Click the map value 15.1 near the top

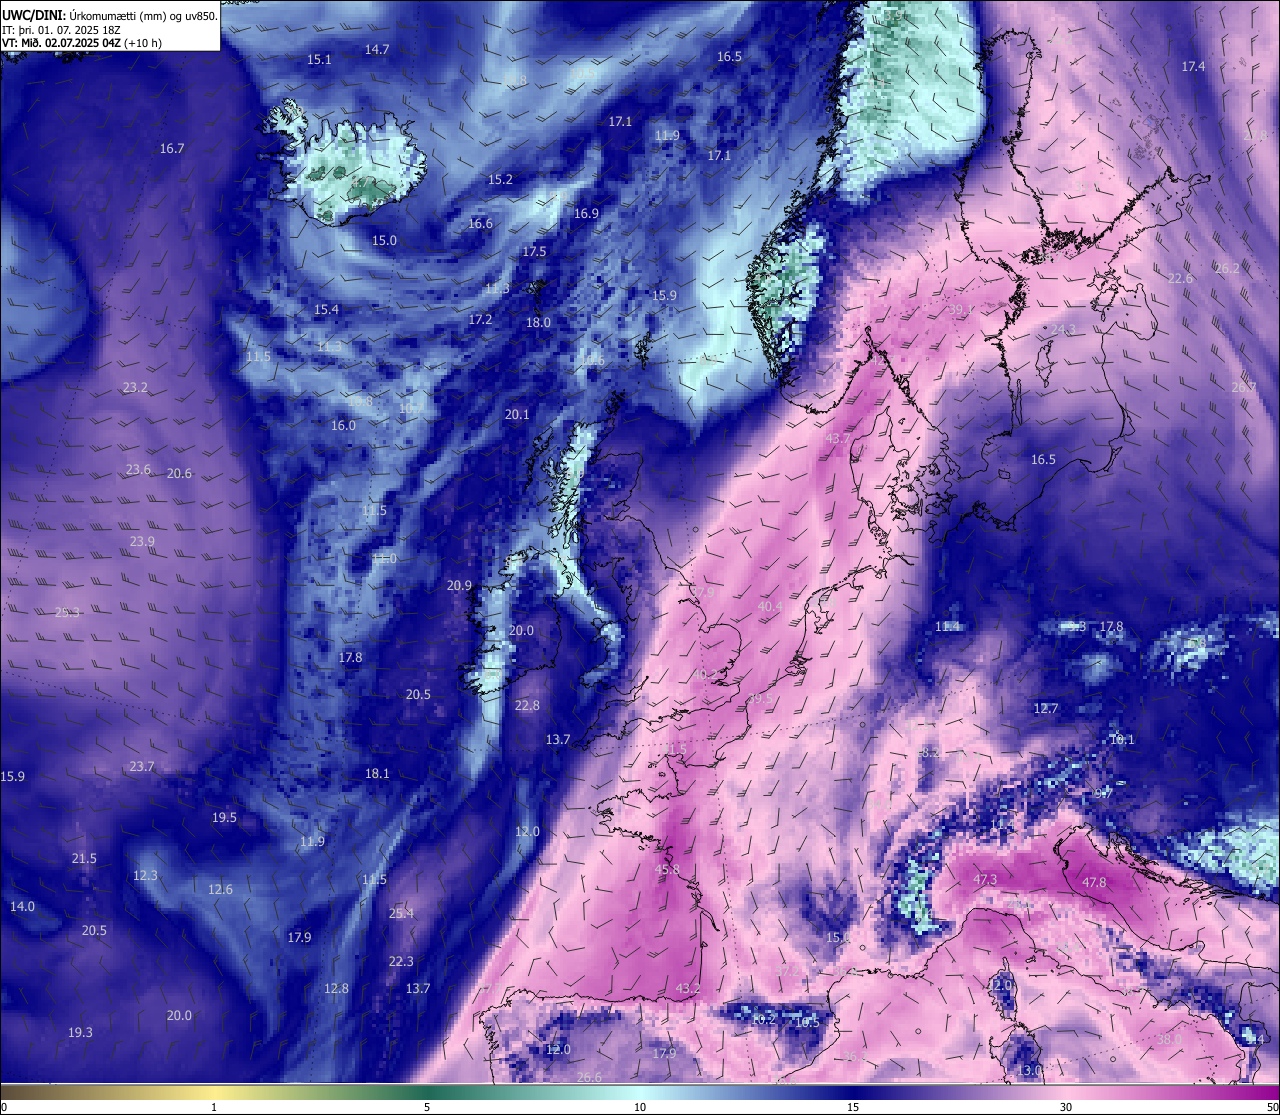319,60
